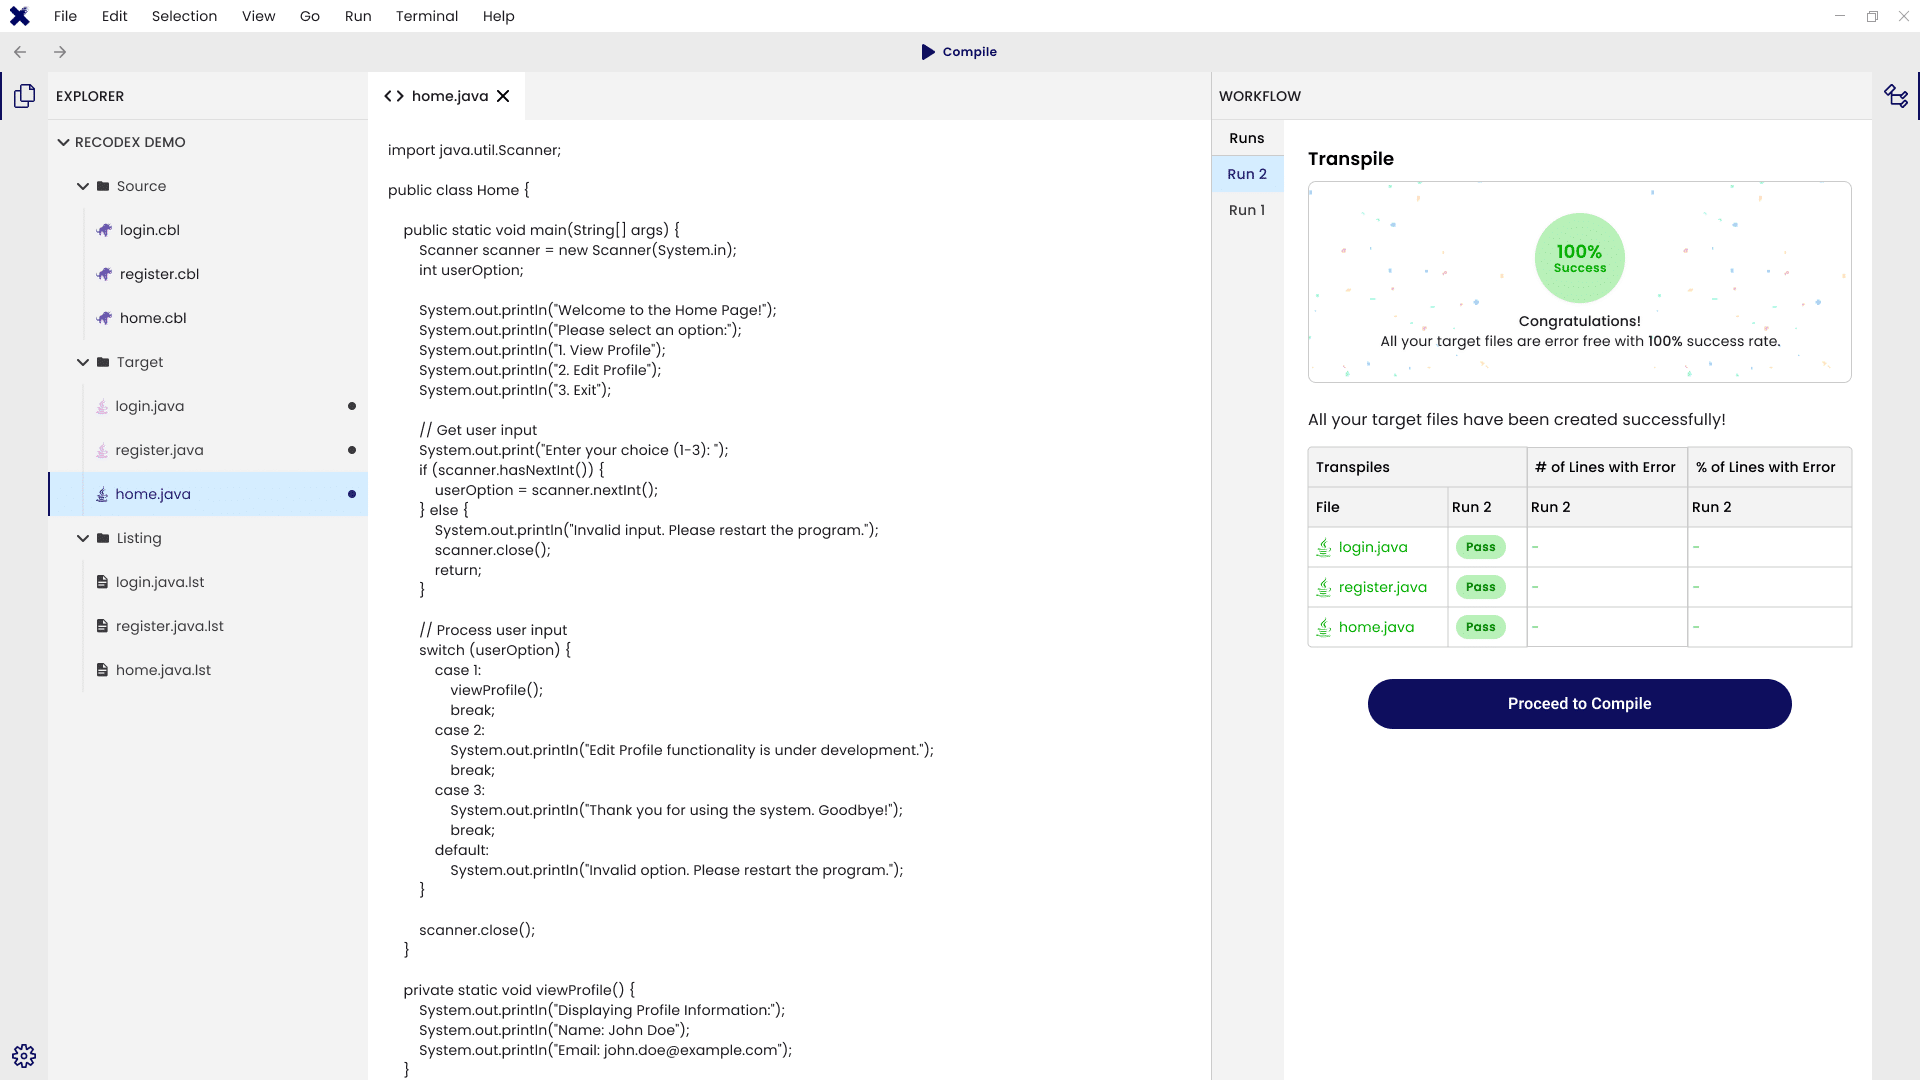Select register.java.lst in the Listing folder
Screen dimensions: 1920x1080
168,625
